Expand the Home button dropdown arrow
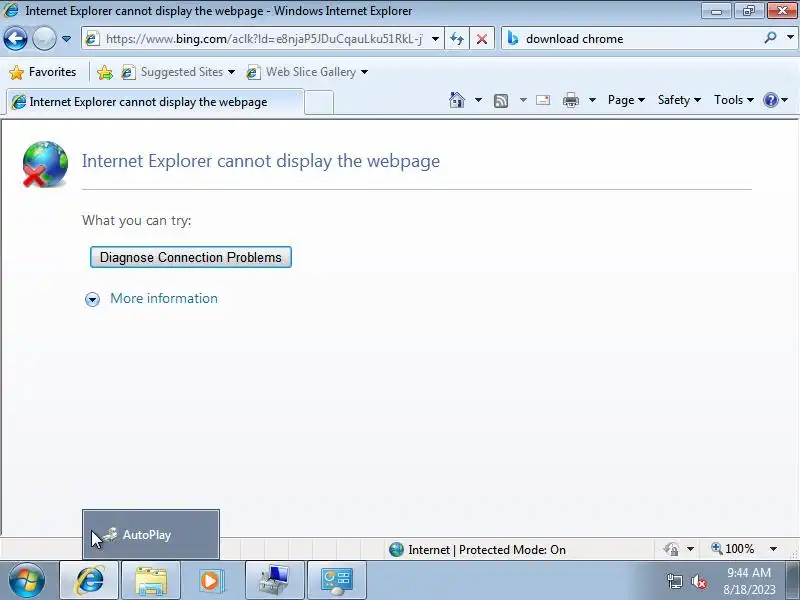 pyautogui.click(x=478, y=100)
